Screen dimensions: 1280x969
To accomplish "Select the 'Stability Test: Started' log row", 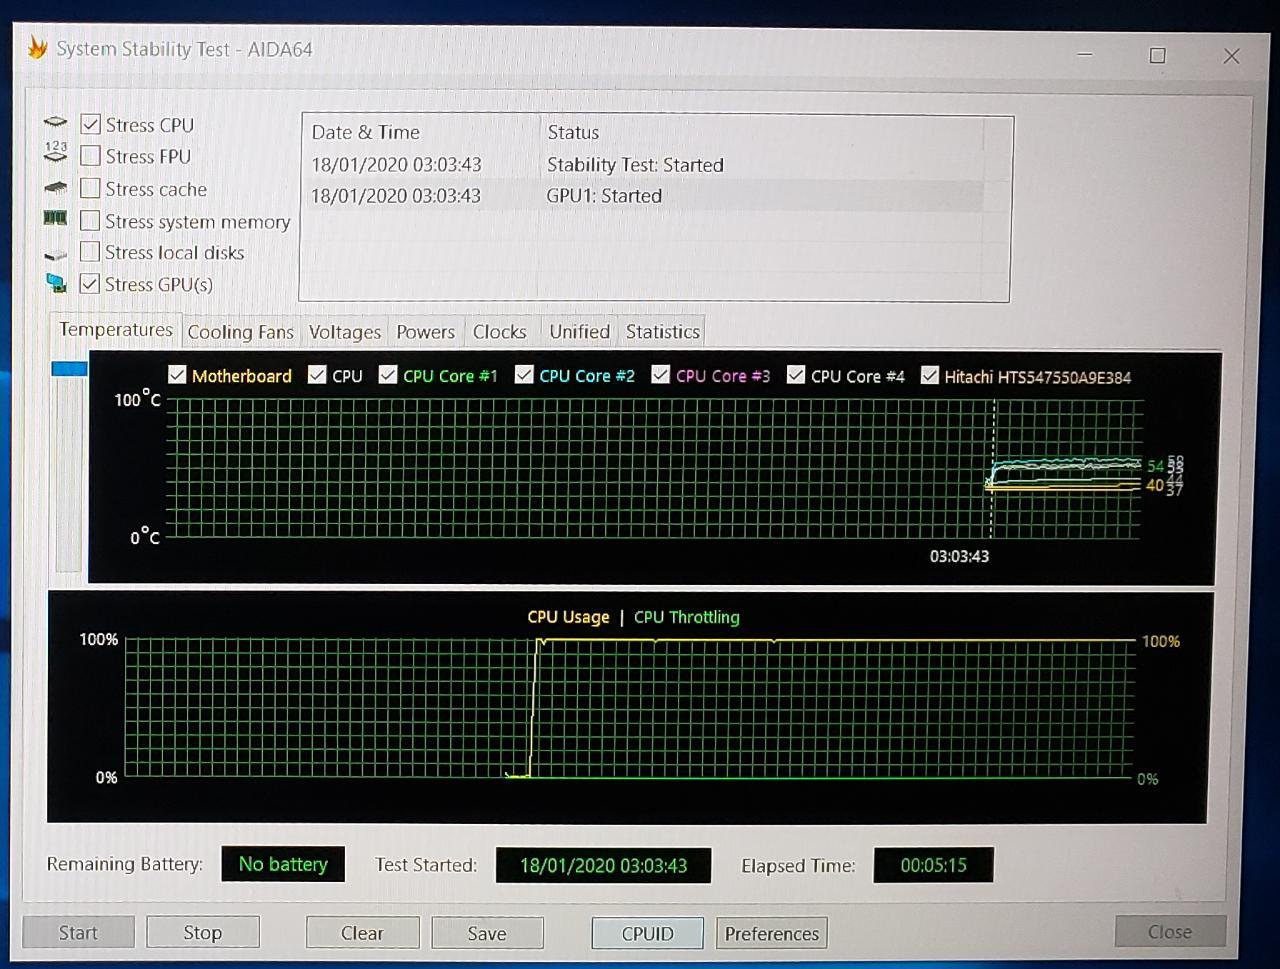I will [x=642, y=164].
